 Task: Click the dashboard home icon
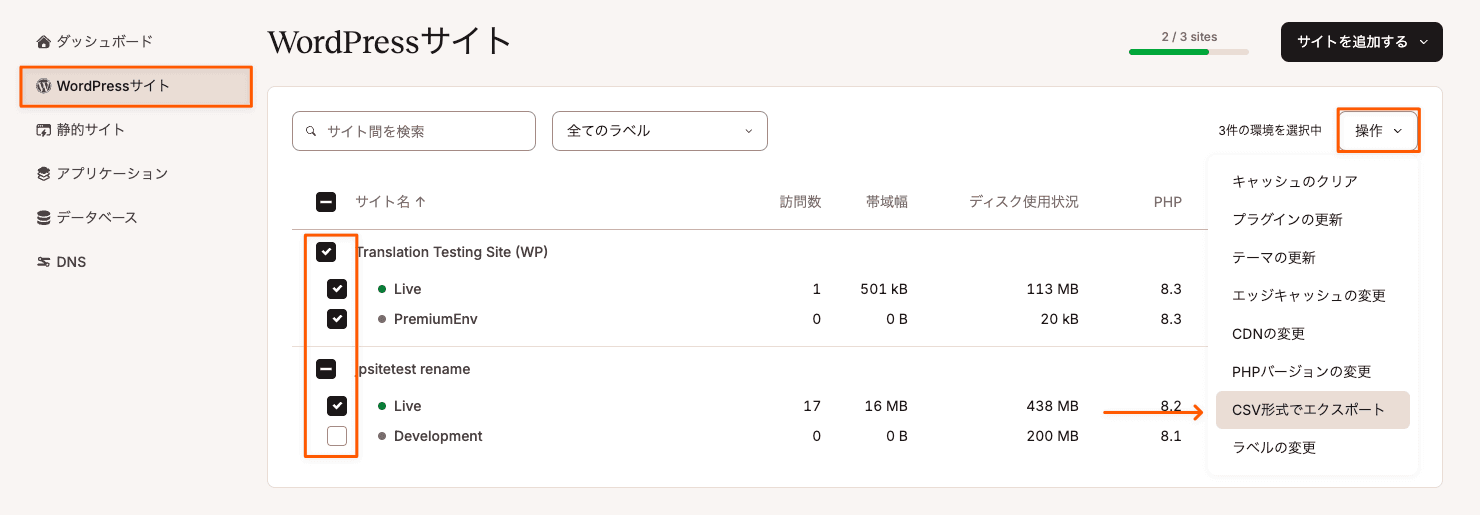[43, 42]
